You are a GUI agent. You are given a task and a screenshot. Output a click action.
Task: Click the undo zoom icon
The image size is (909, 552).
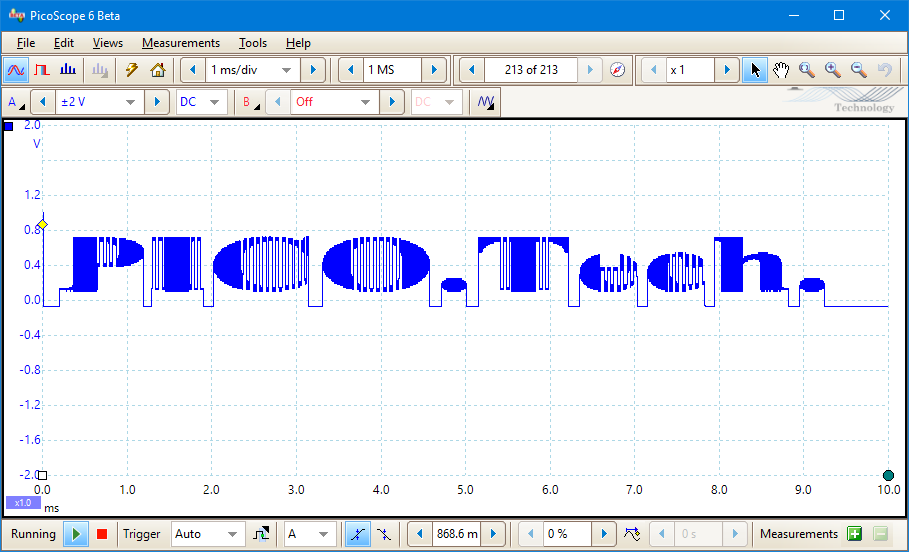click(885, 70)
